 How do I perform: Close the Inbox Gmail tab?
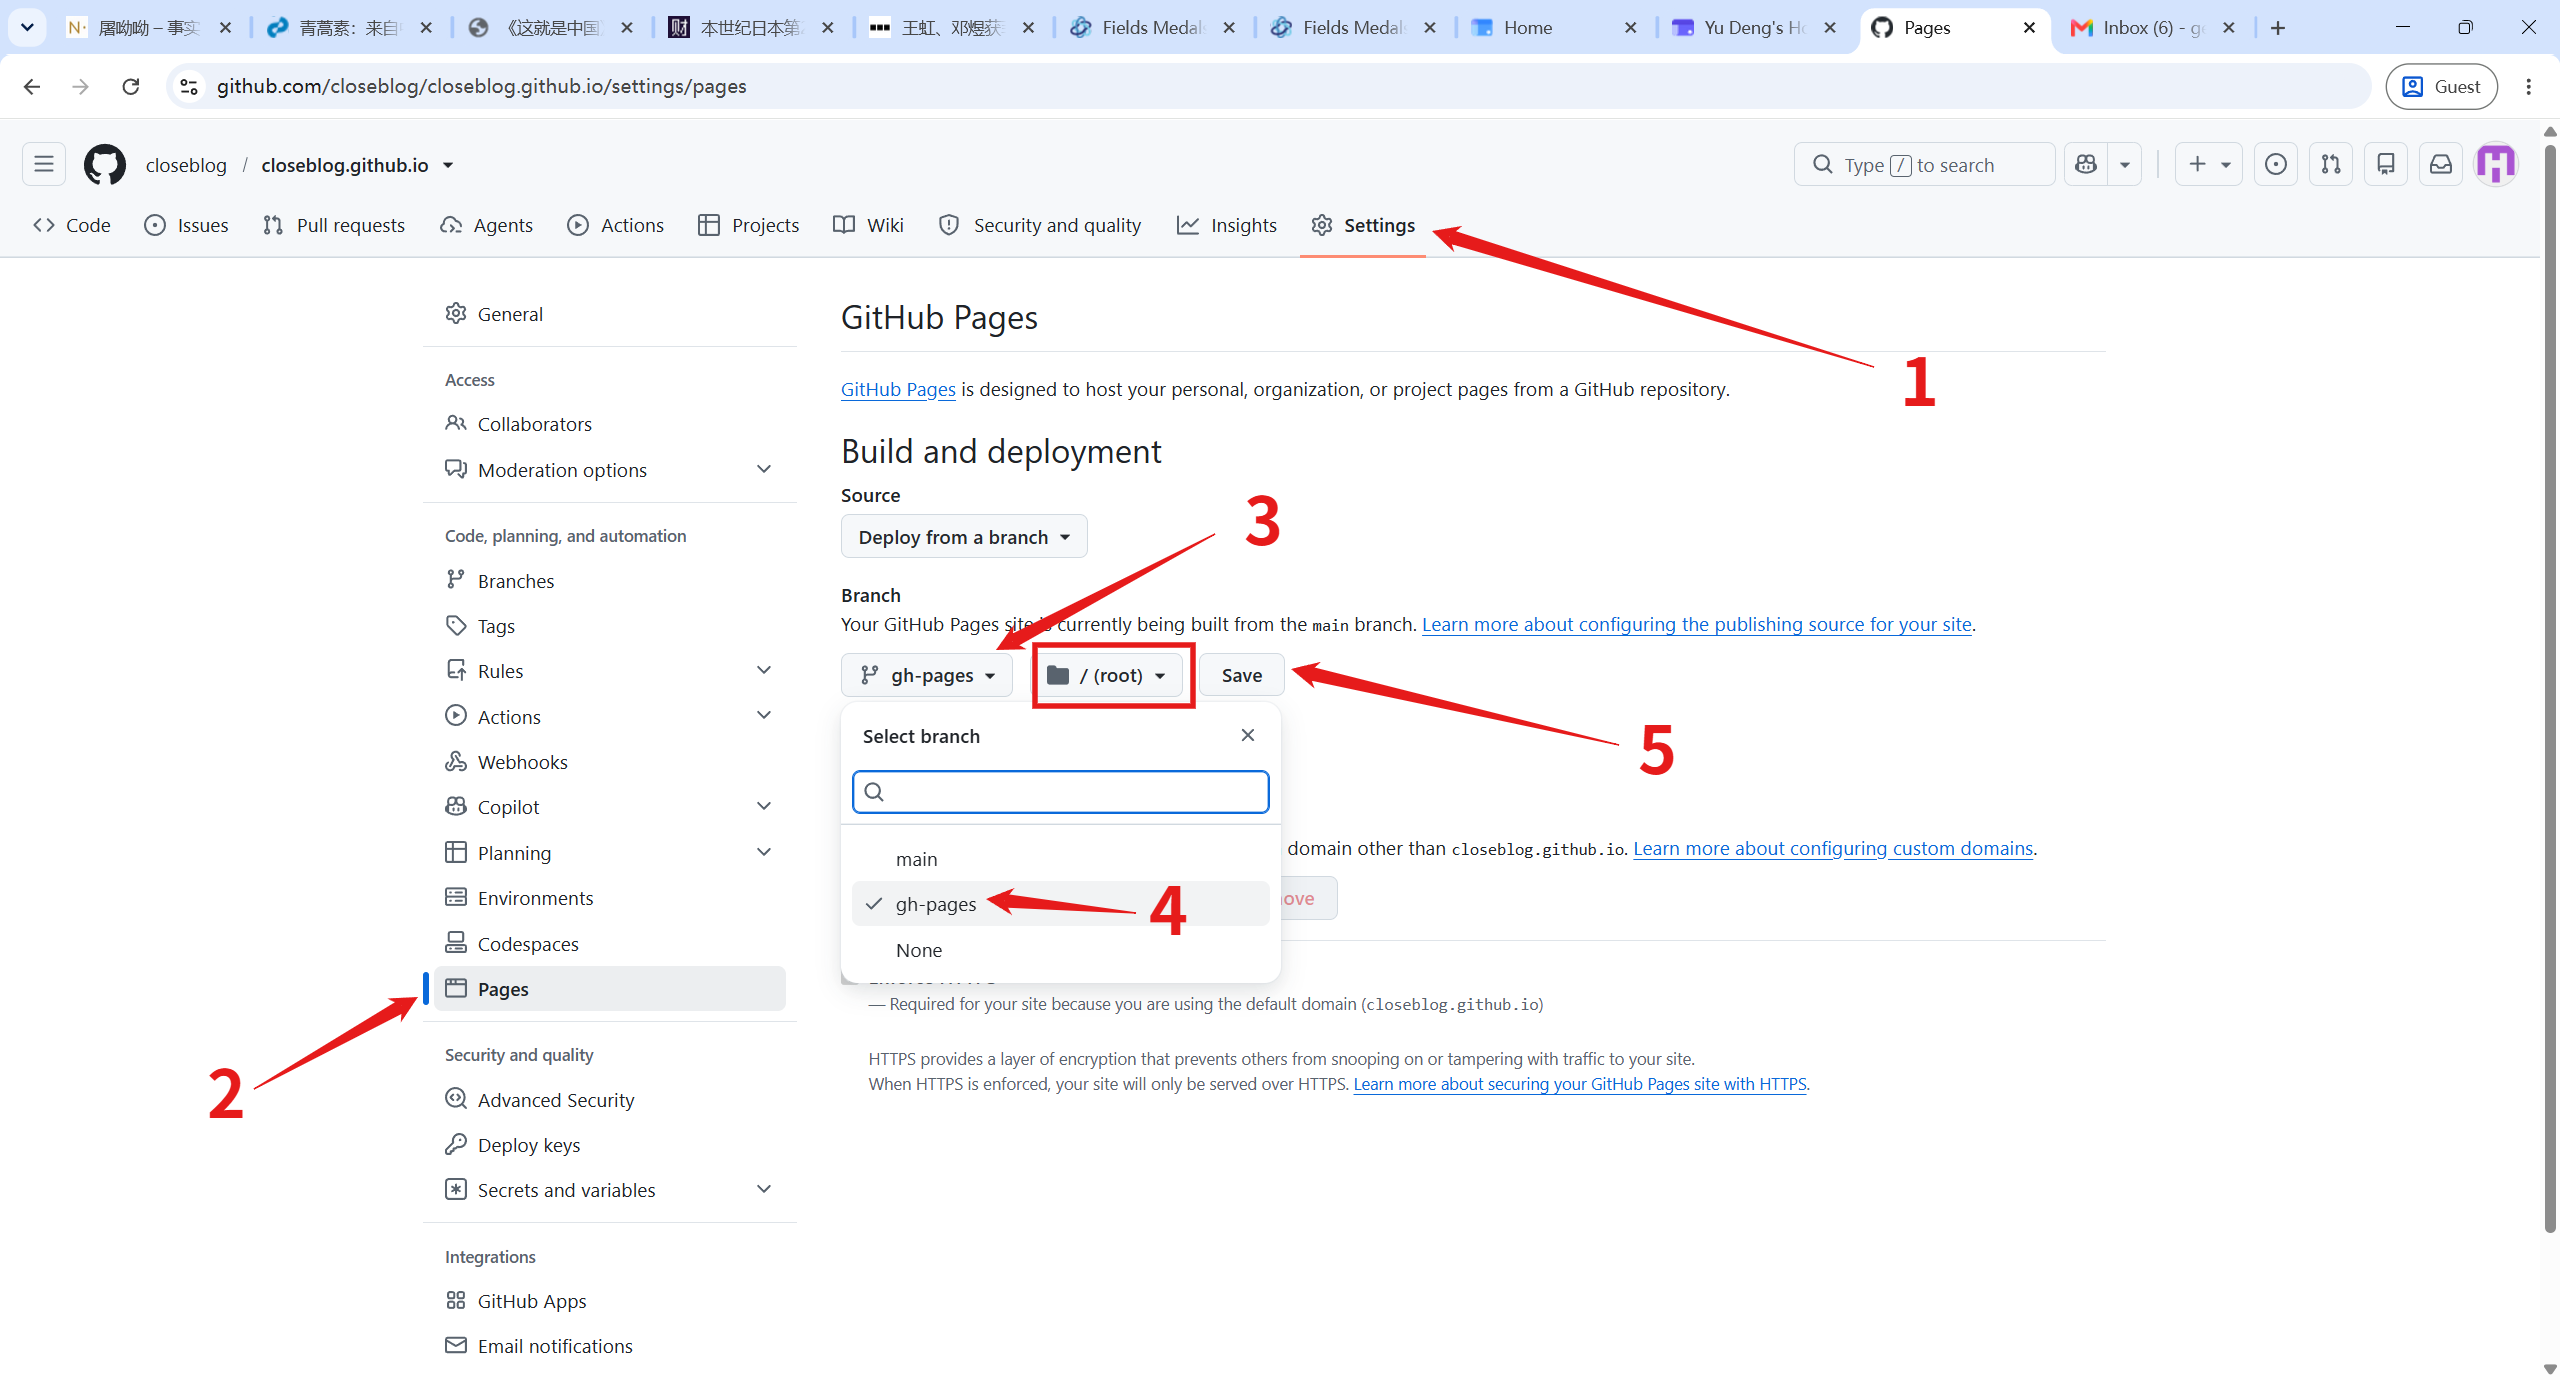2228,28
